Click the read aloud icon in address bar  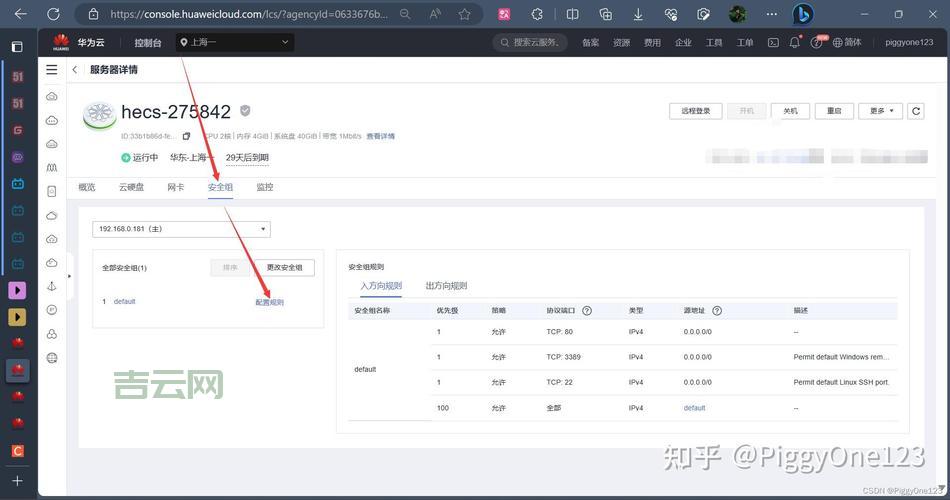click(435, 14)
